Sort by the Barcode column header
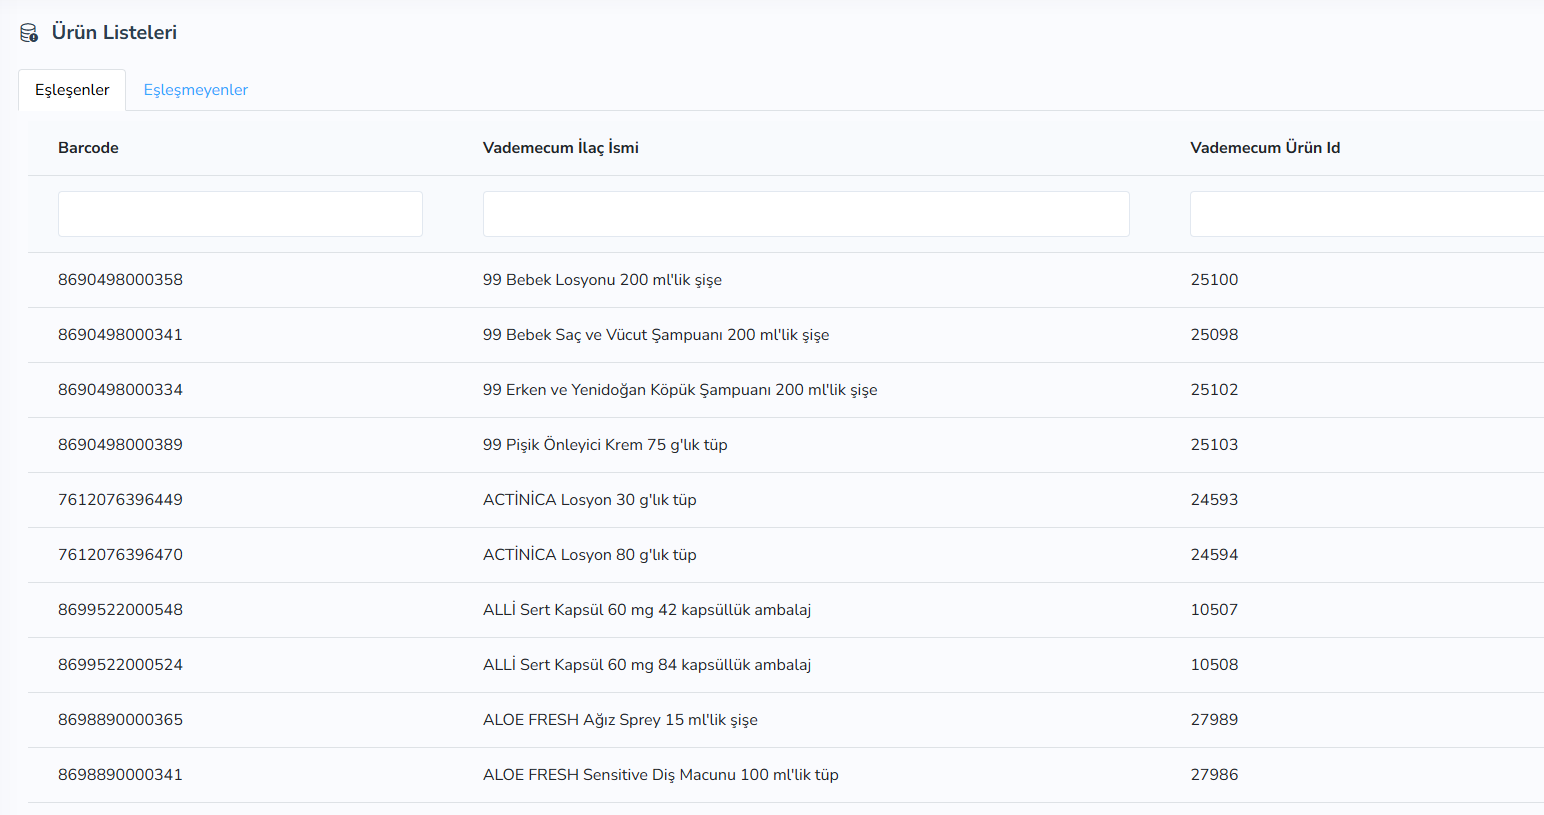 tap(88, 148)
